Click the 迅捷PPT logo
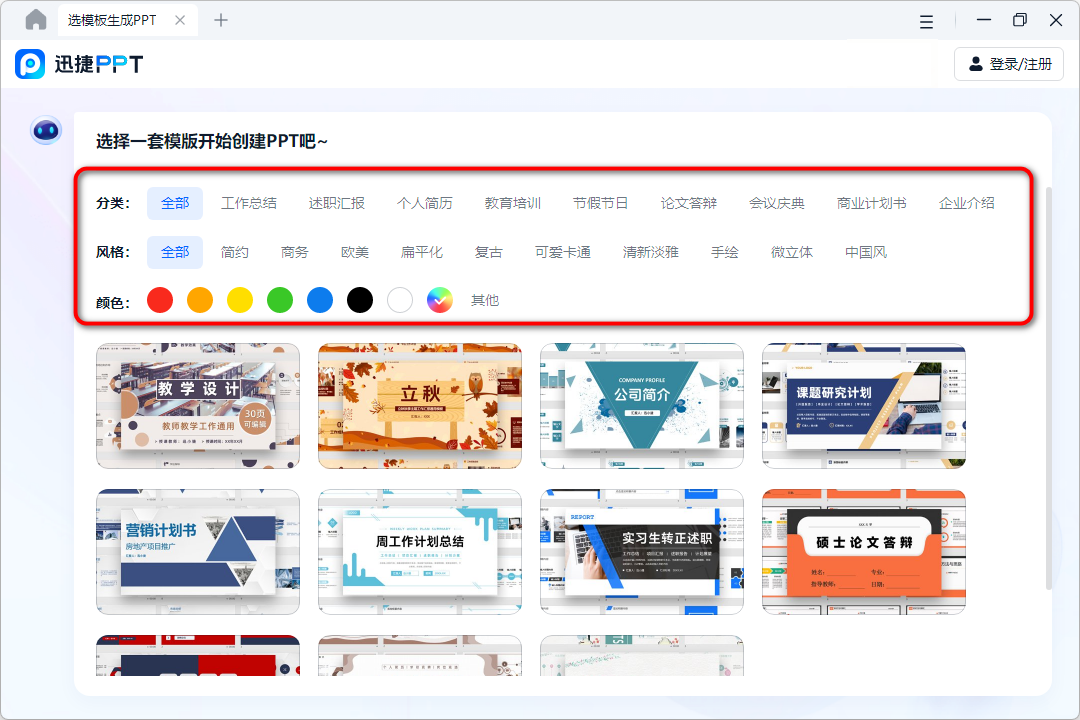The width and height of the screenshot is (1080, 720). [79, 64]
